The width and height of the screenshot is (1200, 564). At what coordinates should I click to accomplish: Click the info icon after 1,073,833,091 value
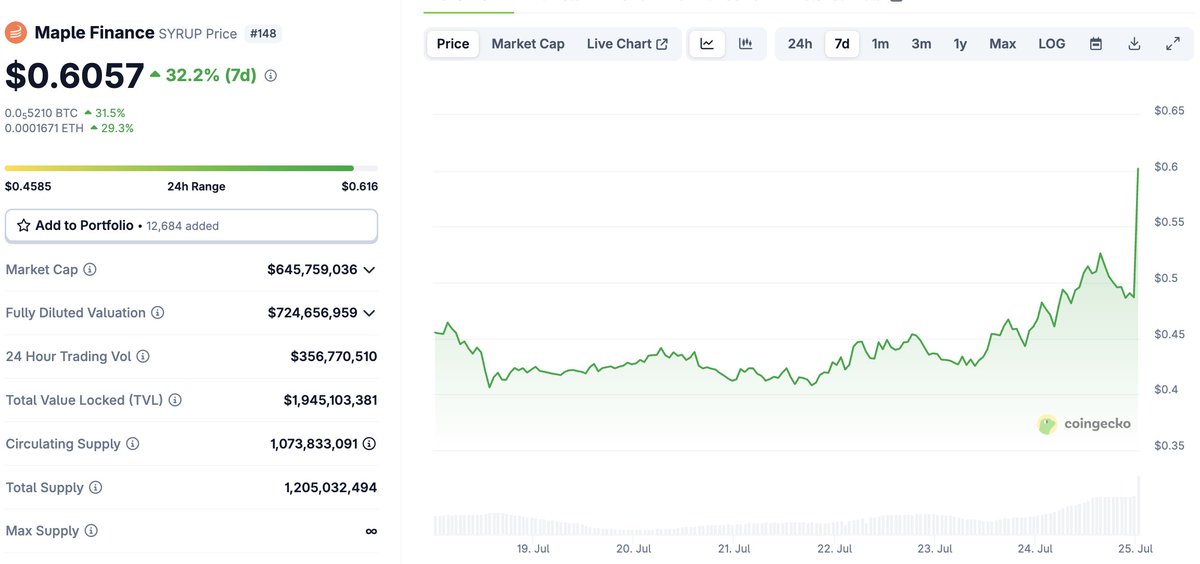[x=370, y=444]
